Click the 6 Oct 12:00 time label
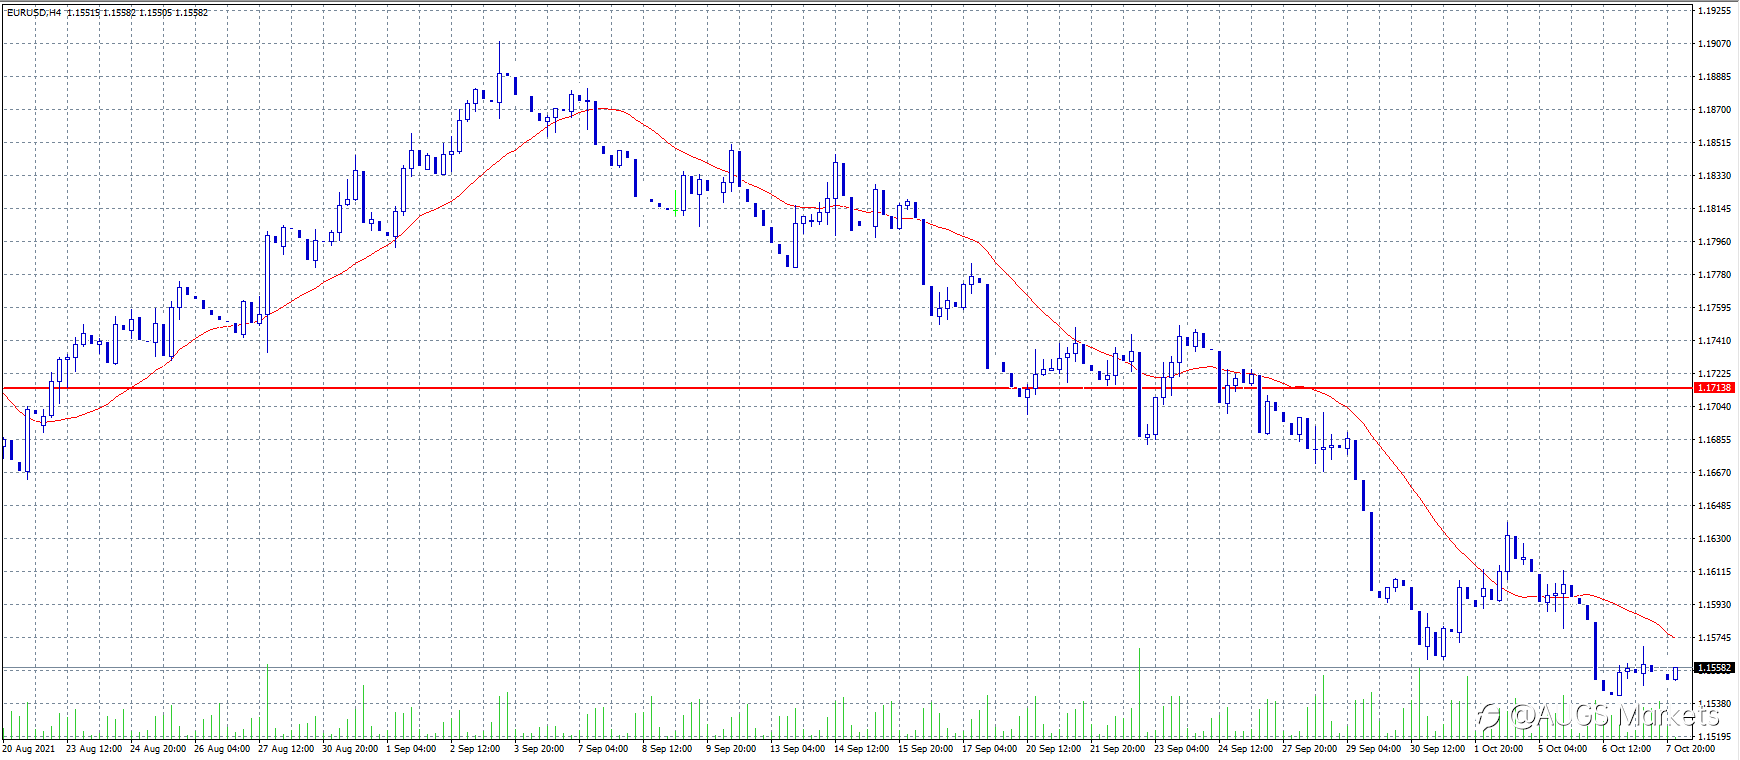Viewport: 1740px width, 760px height. (x=1627, y=749)
